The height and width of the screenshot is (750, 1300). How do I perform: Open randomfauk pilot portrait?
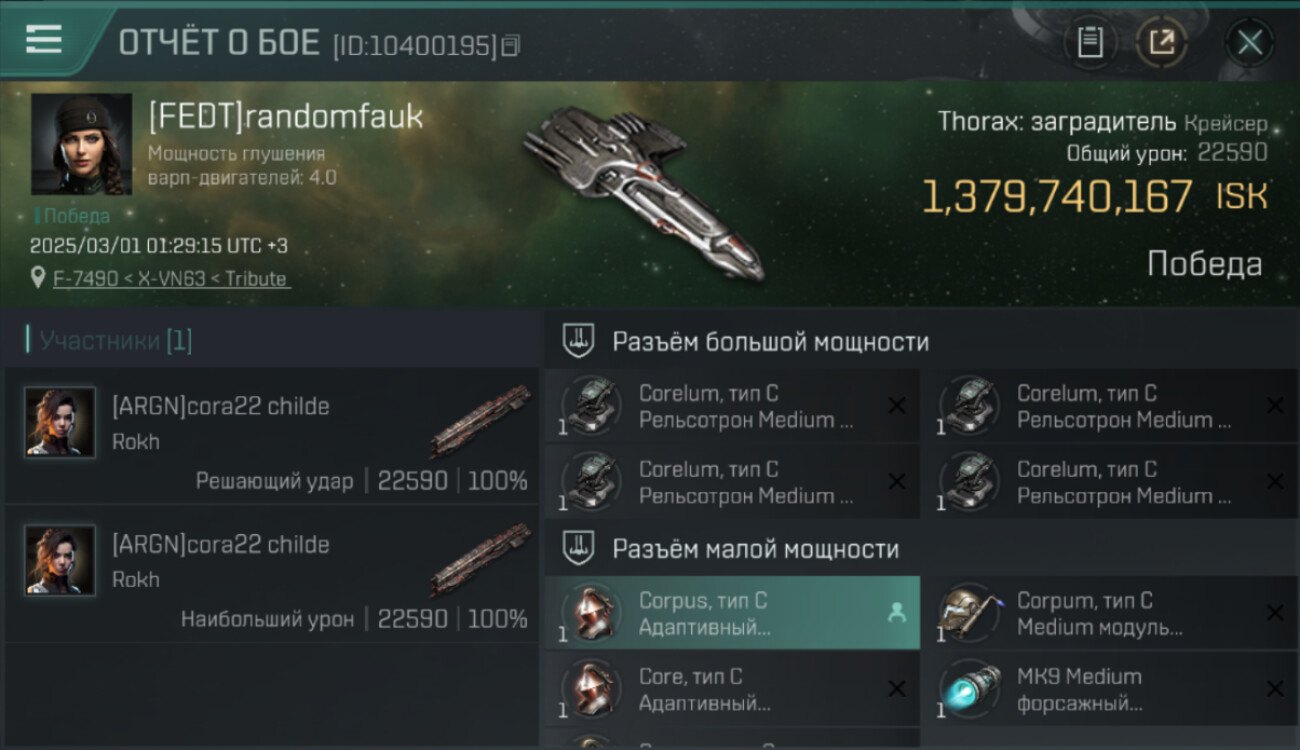click(x=81, y=144)
